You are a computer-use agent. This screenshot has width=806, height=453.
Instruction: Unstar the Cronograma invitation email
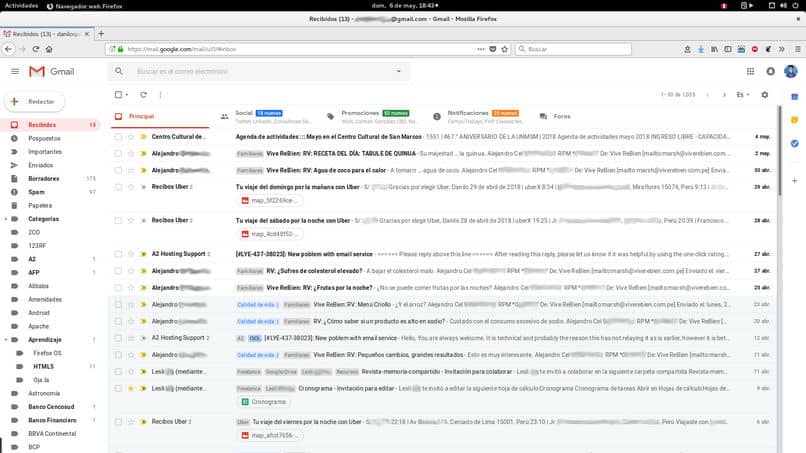(131, 388)
